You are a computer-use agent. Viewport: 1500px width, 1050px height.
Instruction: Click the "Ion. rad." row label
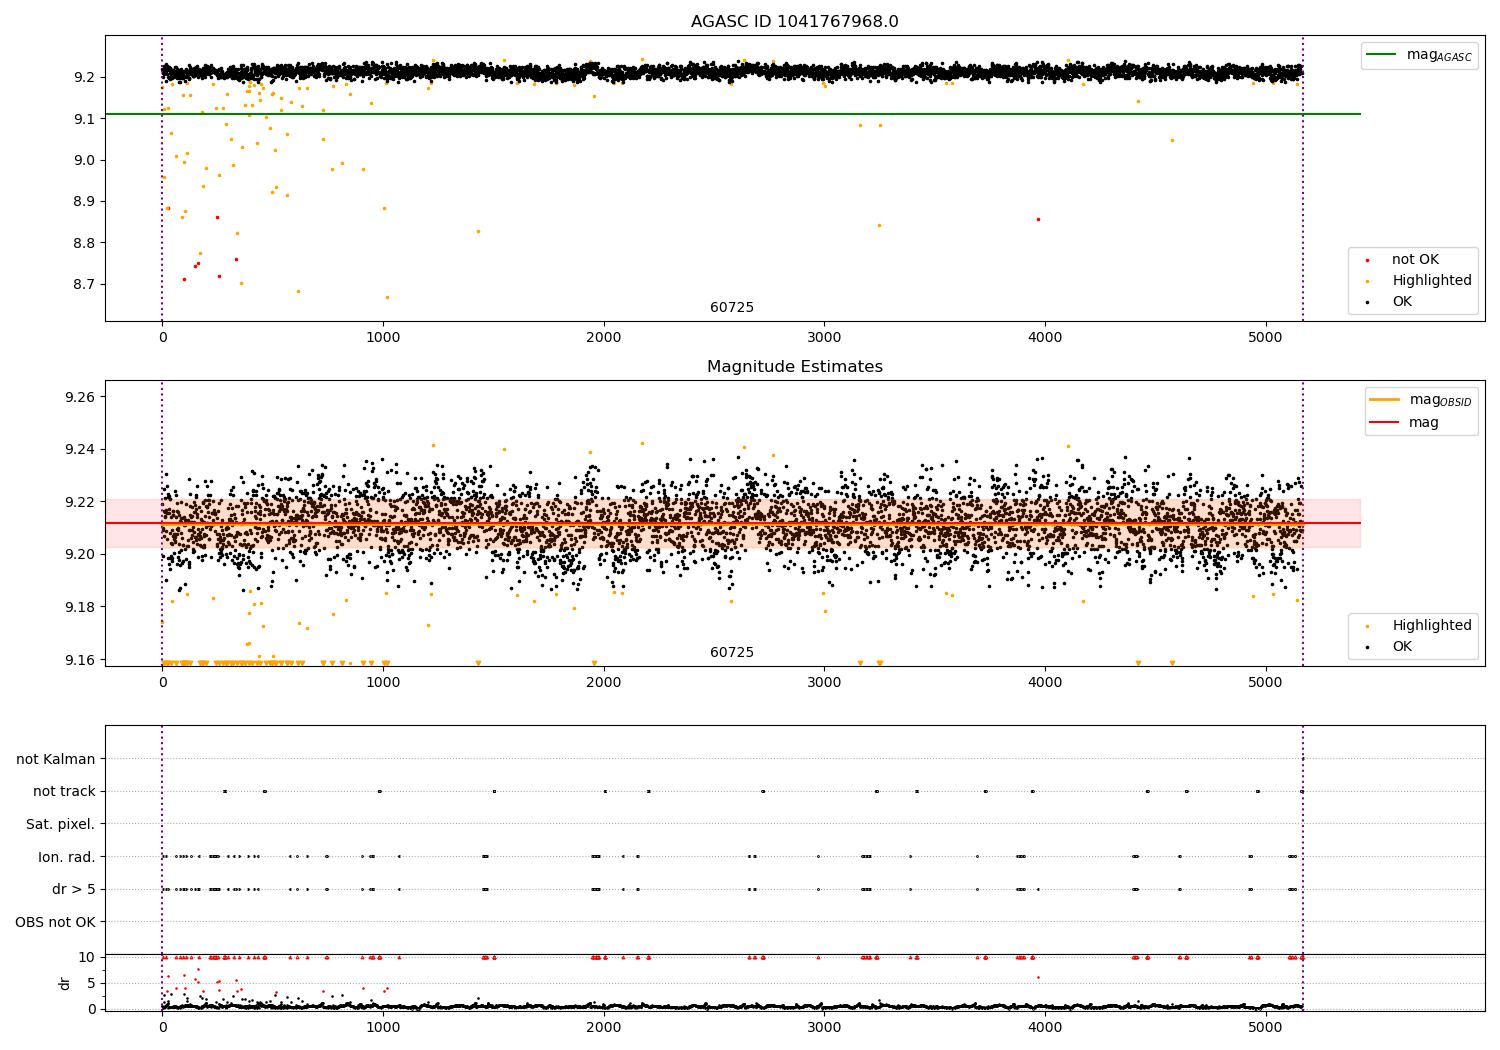pyautogui.click(x=67, y=857)
